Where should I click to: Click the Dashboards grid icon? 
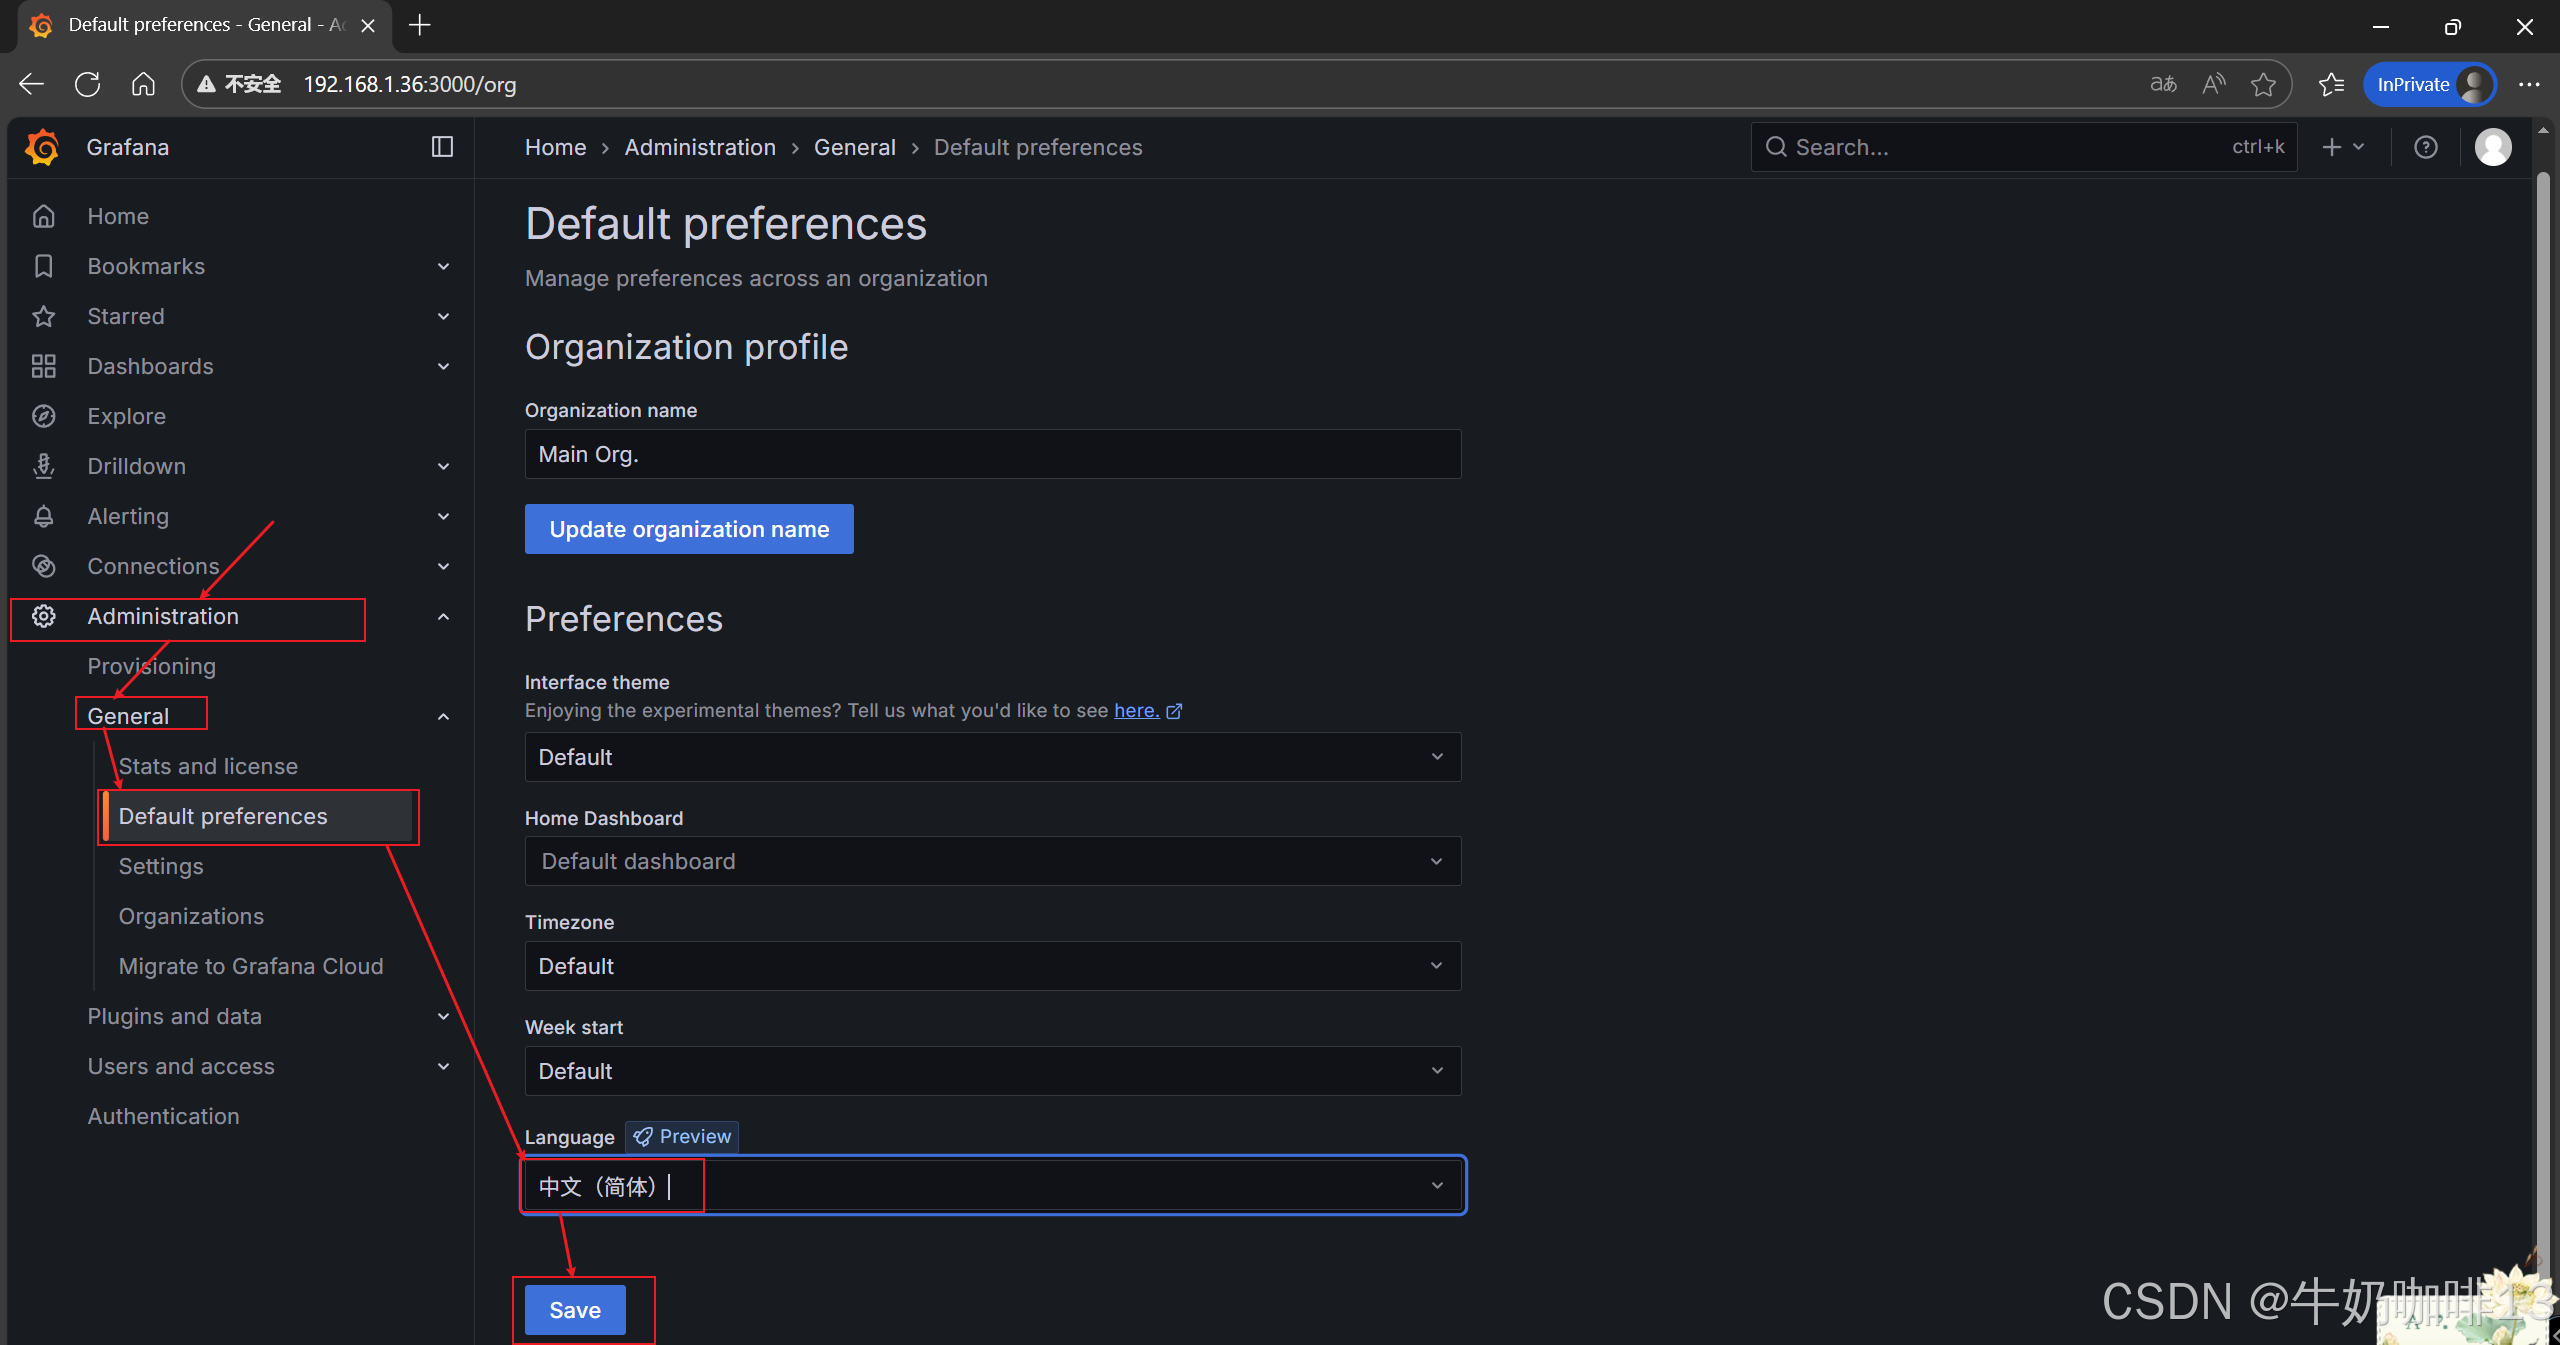coord(43,366)
